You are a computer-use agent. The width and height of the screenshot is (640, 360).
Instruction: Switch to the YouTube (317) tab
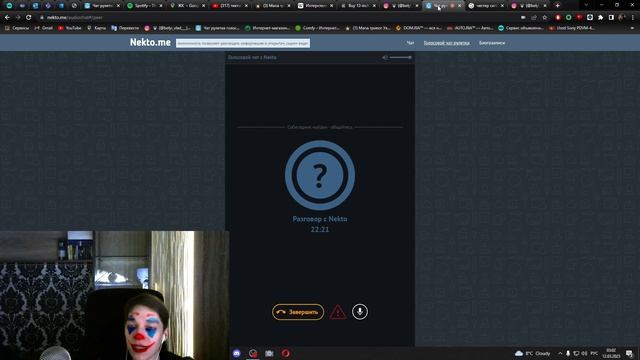coord(230,6)
